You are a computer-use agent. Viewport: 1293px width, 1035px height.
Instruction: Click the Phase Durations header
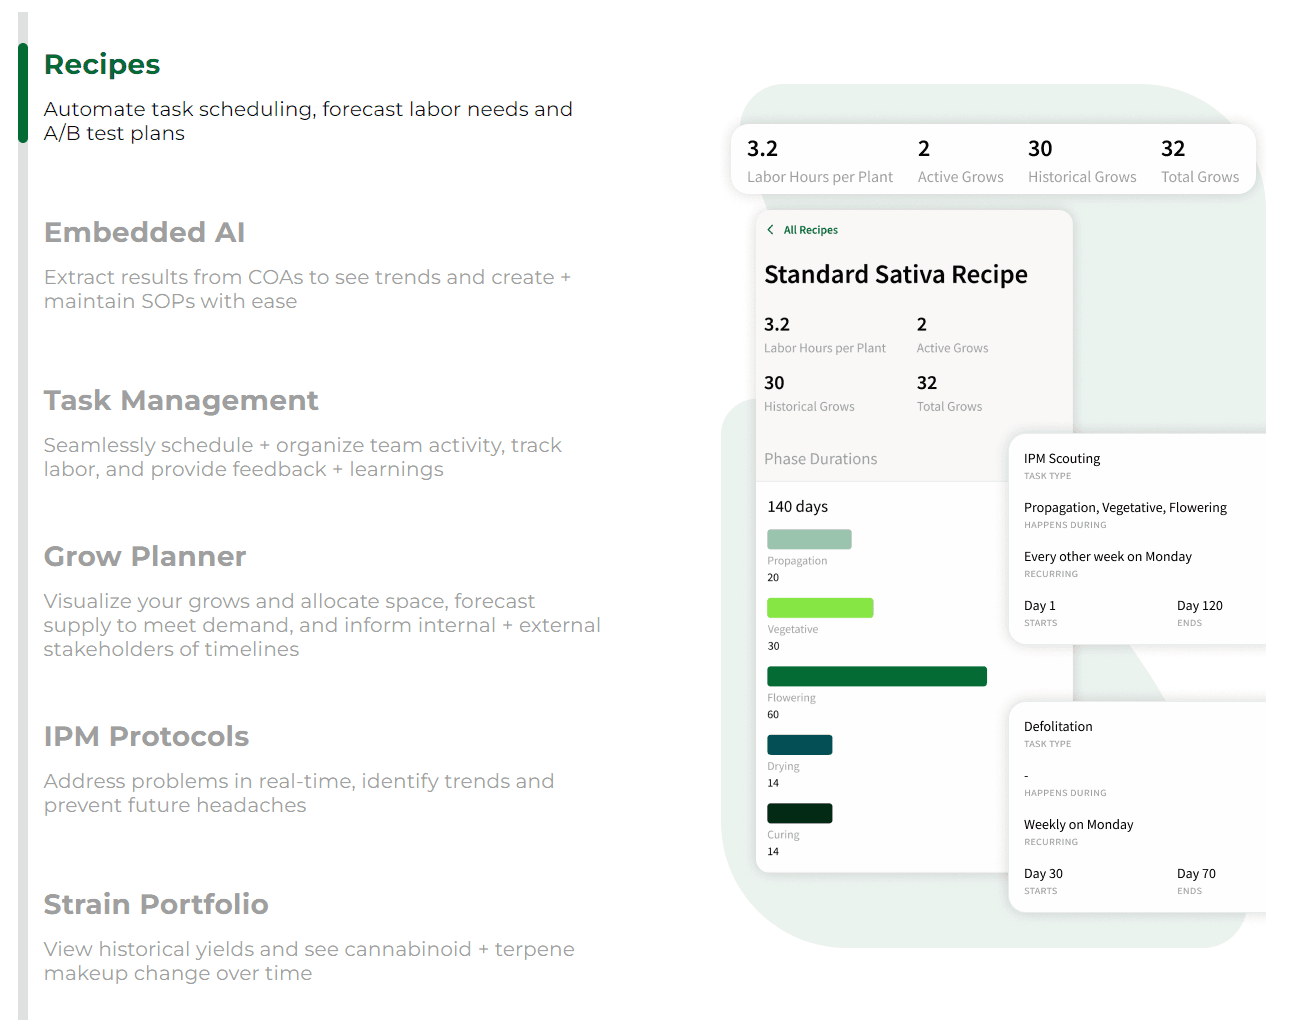coord(820,459)
